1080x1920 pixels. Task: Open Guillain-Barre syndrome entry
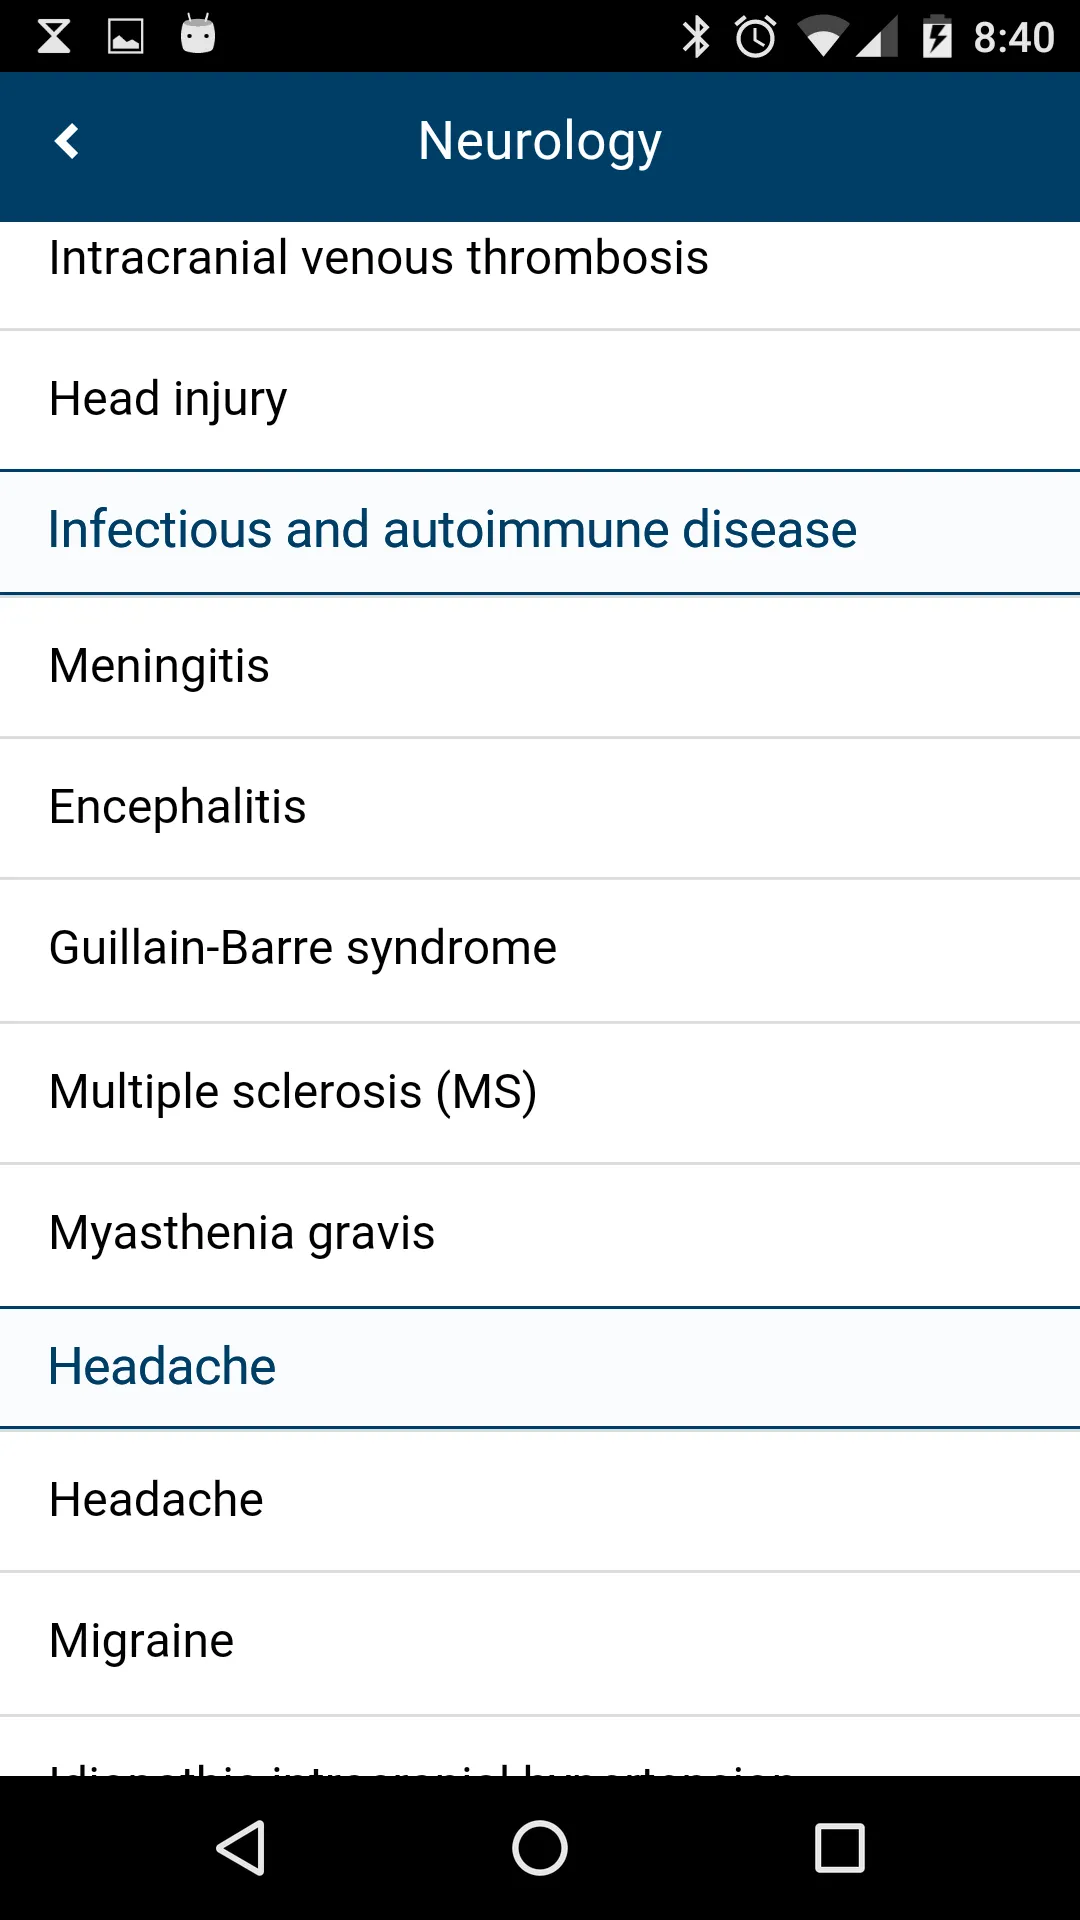(x=540, y=950)
